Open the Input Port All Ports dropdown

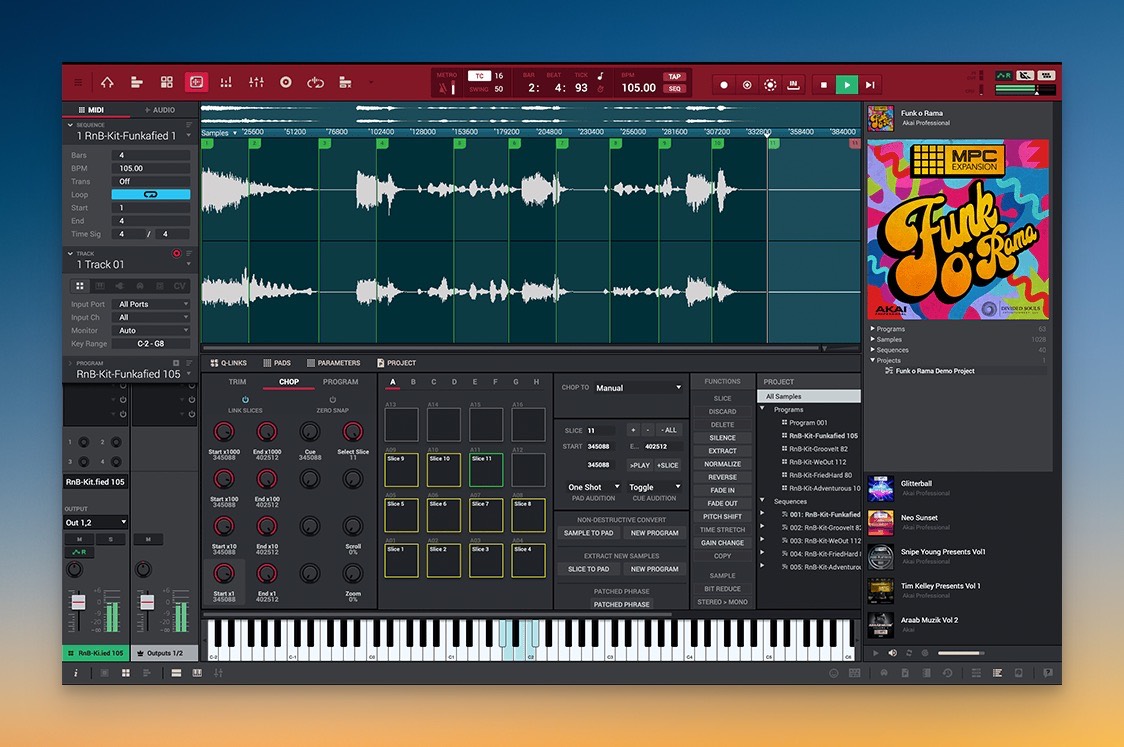point(152,304)
